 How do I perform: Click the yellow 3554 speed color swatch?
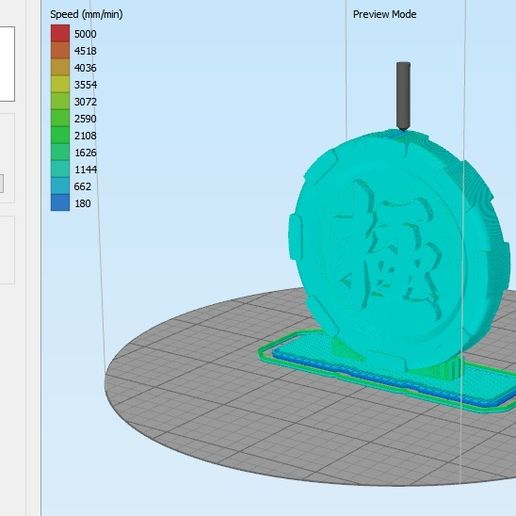pos(60,84)
